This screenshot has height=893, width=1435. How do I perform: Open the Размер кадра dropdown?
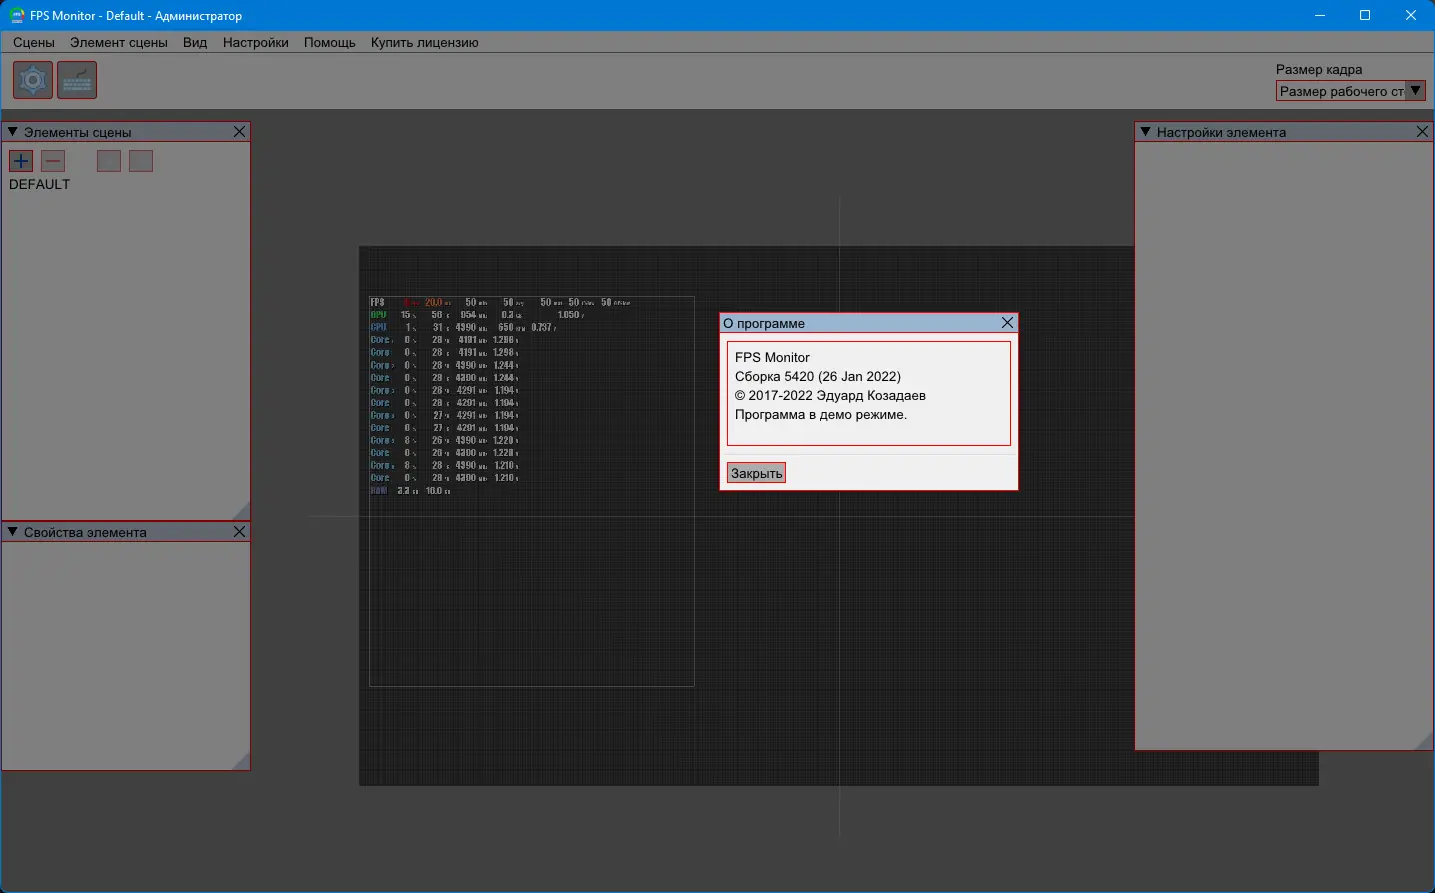coord(1351,91)
